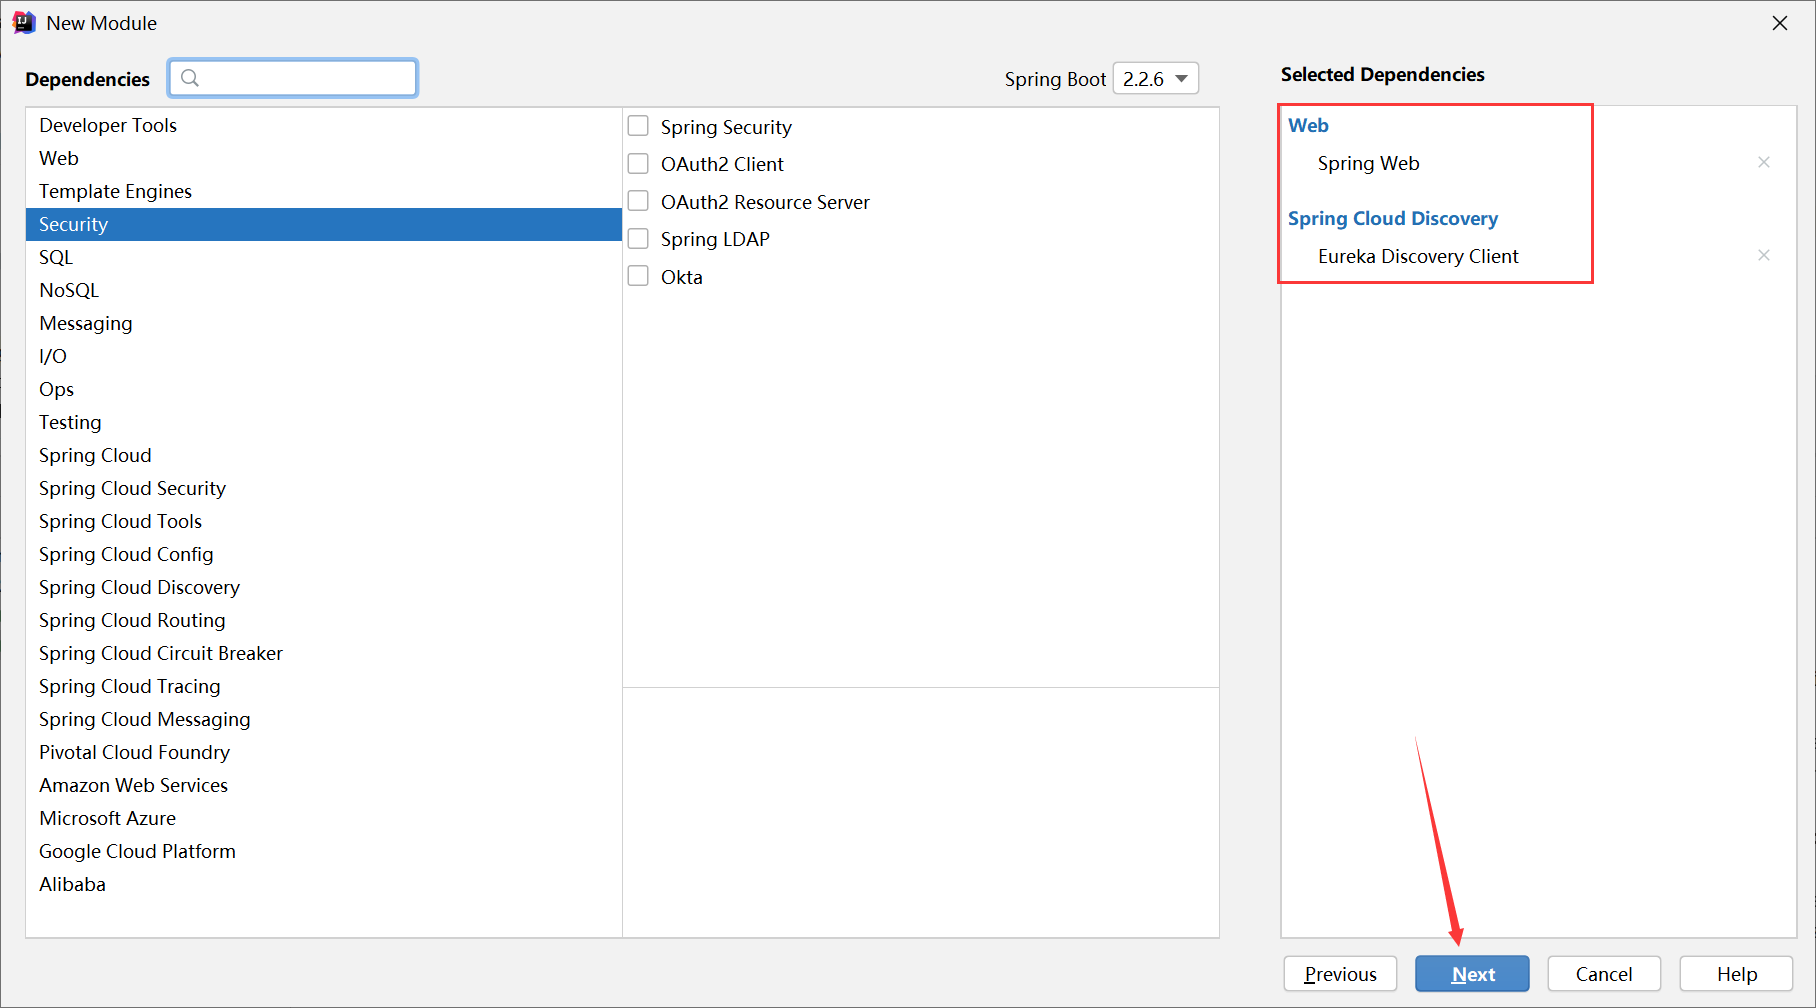Open the Ops category
Screen dimensions: 1816x1008
(x=324, y=389)
